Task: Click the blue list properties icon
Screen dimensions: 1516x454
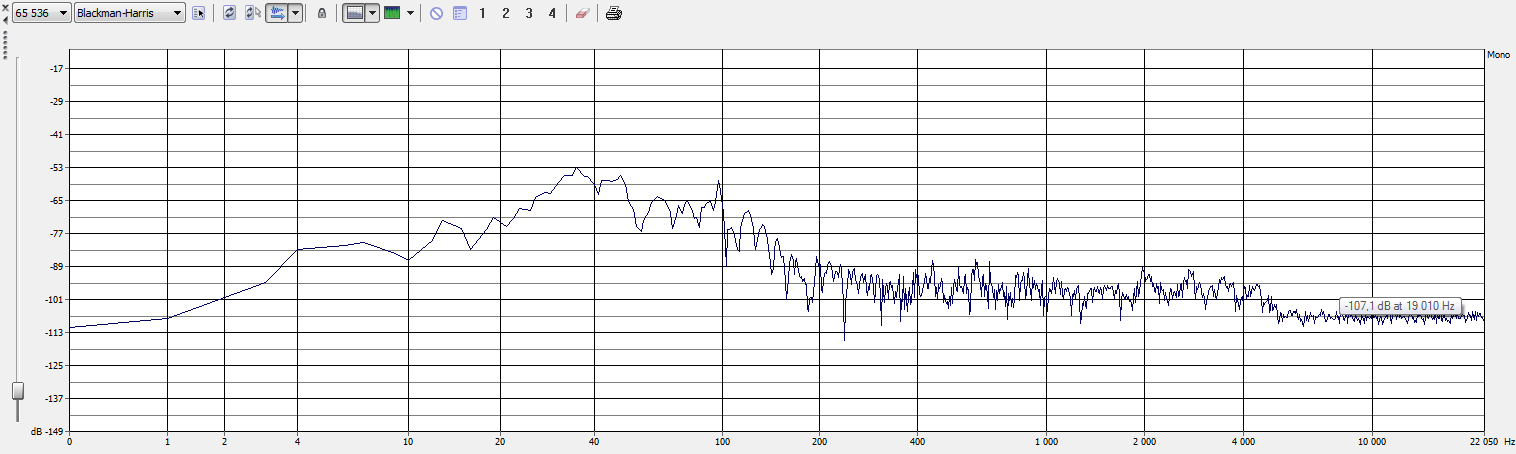Action: tap(460, 13)
